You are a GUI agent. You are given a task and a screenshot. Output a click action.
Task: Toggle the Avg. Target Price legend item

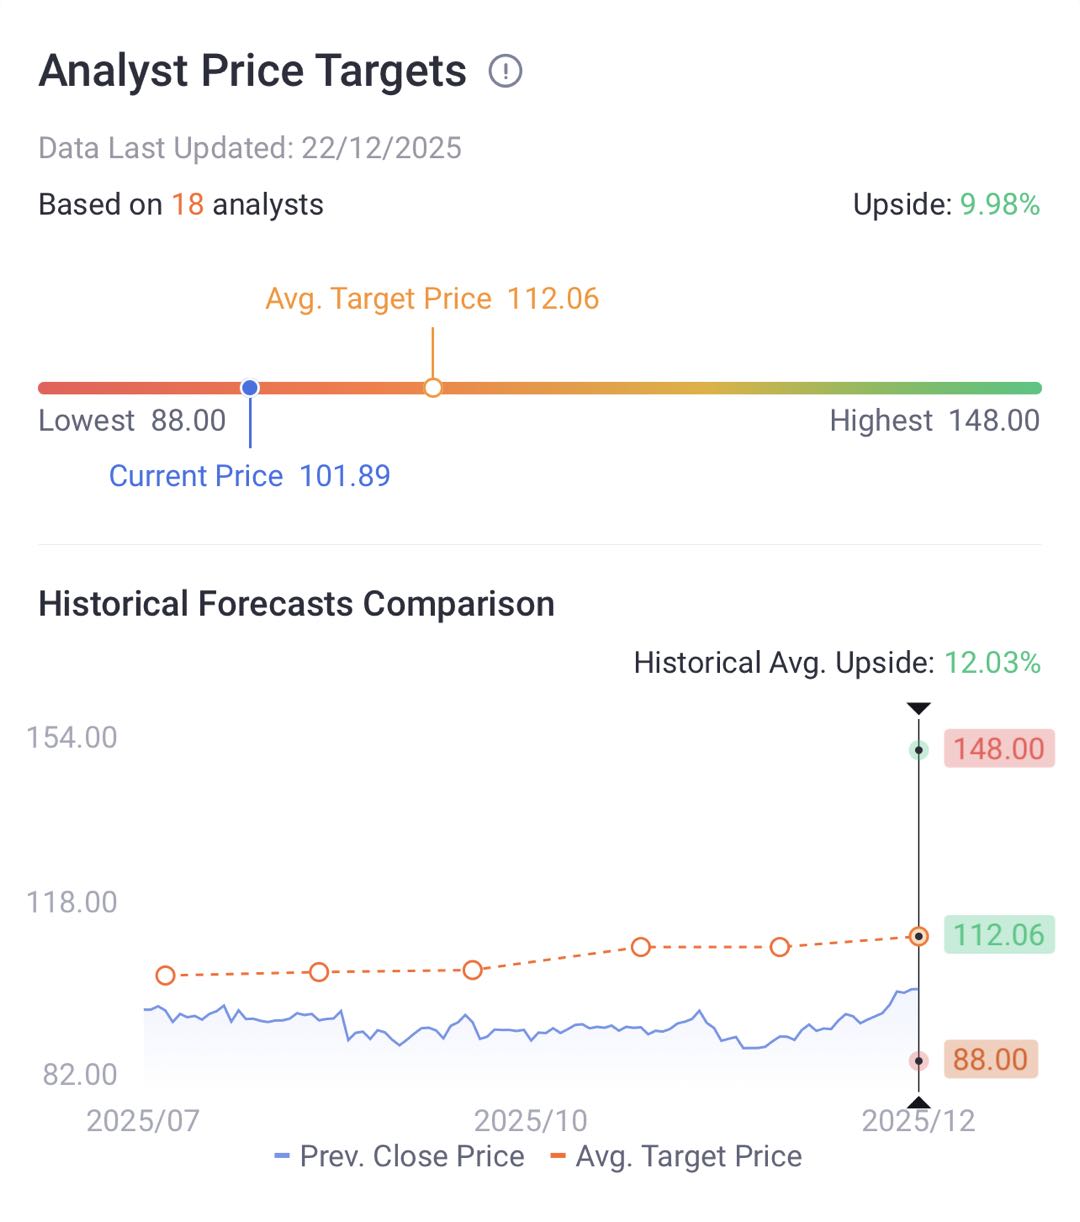tap(676, 1157)
